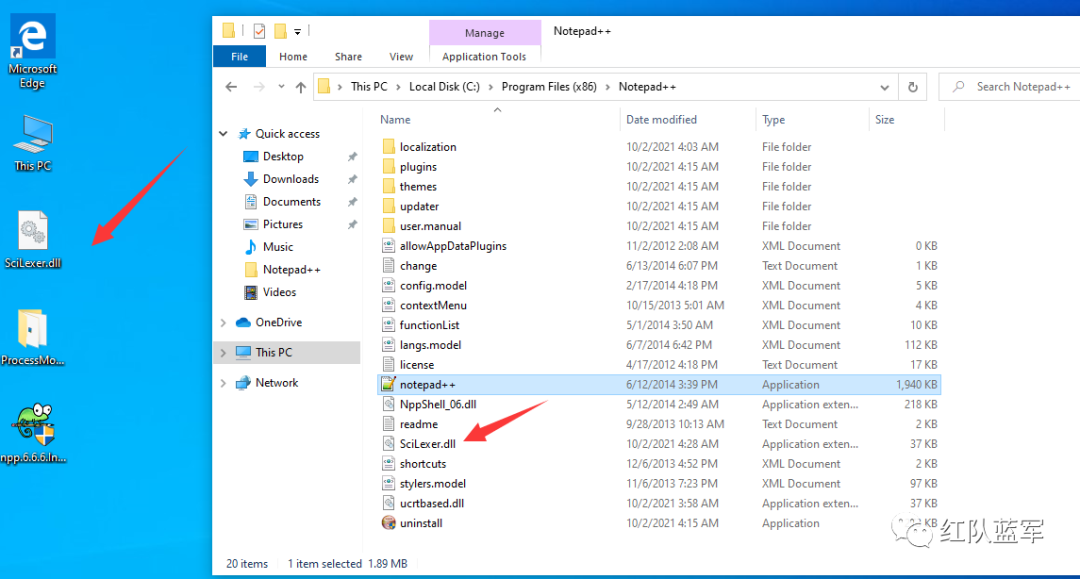1080x579 pixels.
Task: Open the Application Tools tab
Action: coord(484,56)
